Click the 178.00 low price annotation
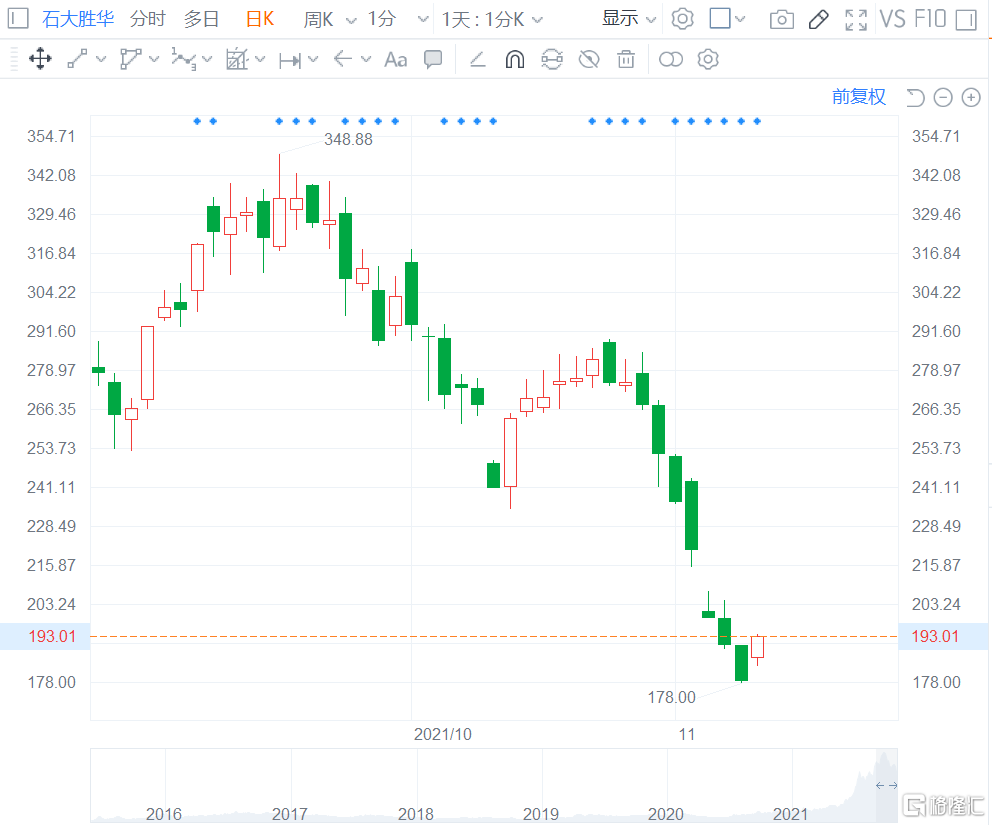Screen dimensions: 992x825 (x=671, y=697)
